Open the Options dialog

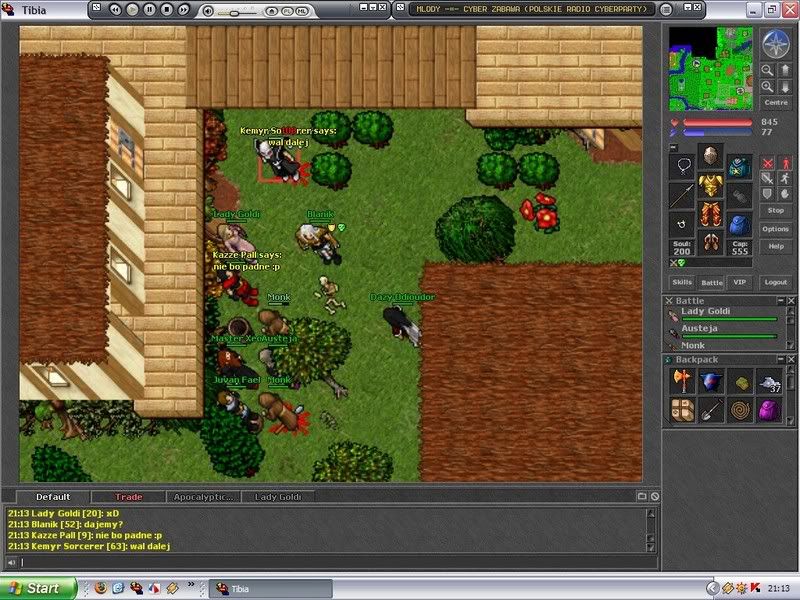(776, 229)
